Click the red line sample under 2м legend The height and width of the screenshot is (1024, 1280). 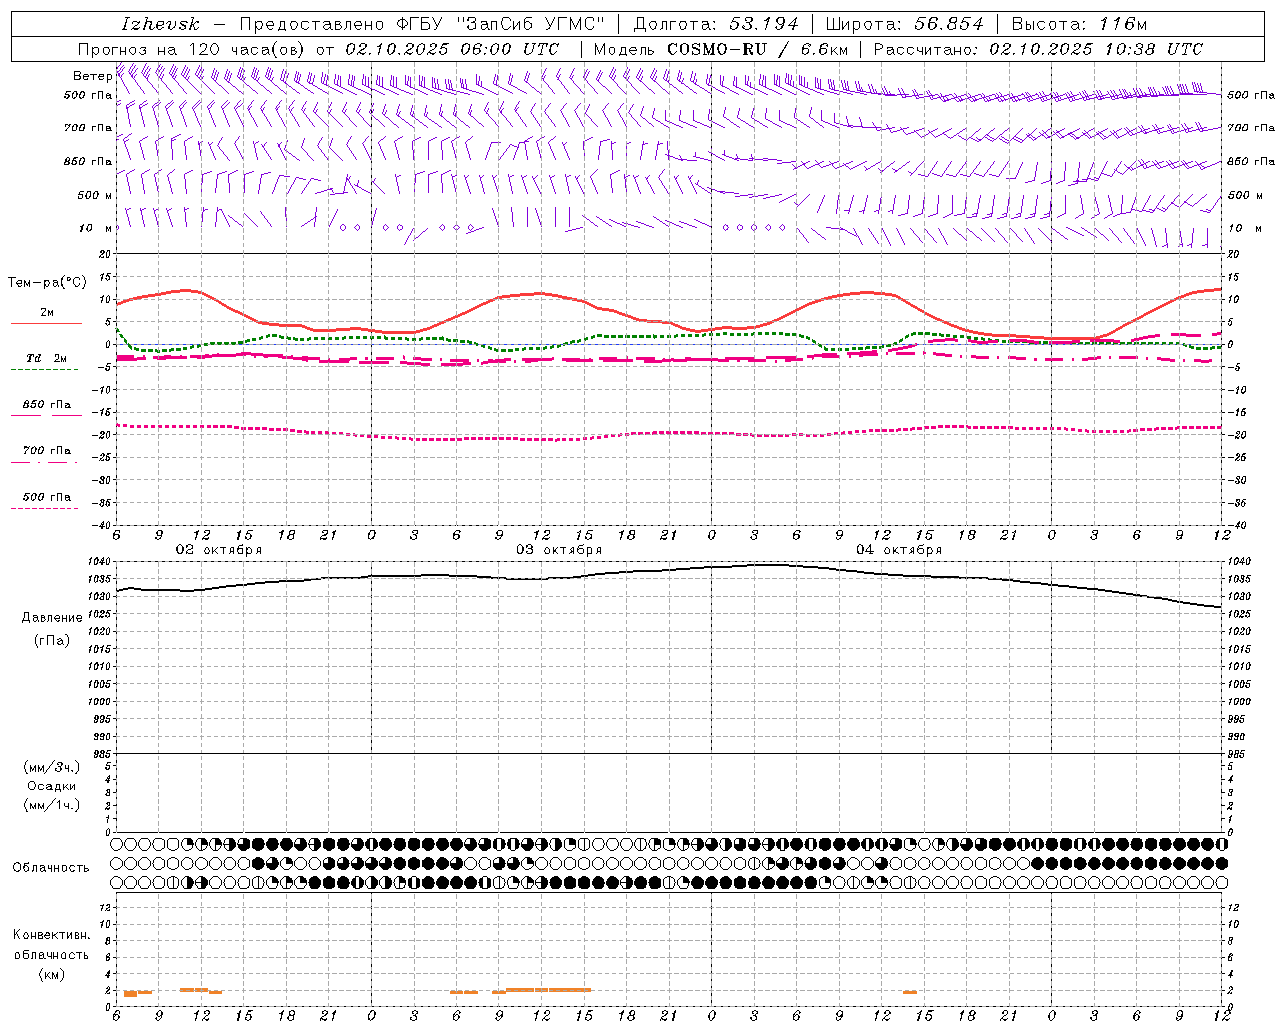coord(46,323)
